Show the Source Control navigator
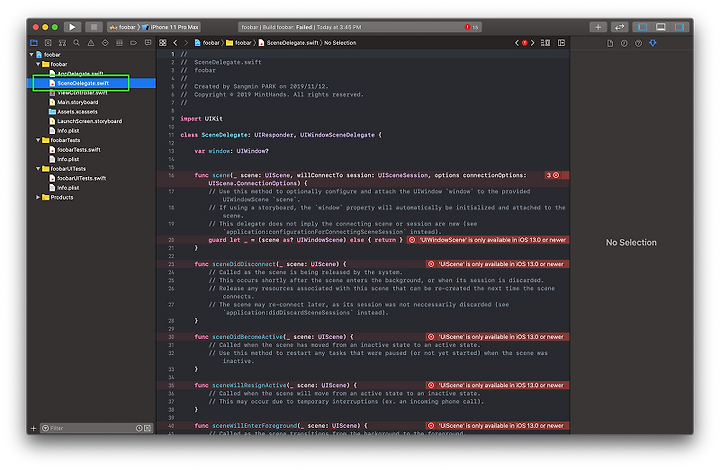This screenshot has width=720, height=470. click(48, 43)
